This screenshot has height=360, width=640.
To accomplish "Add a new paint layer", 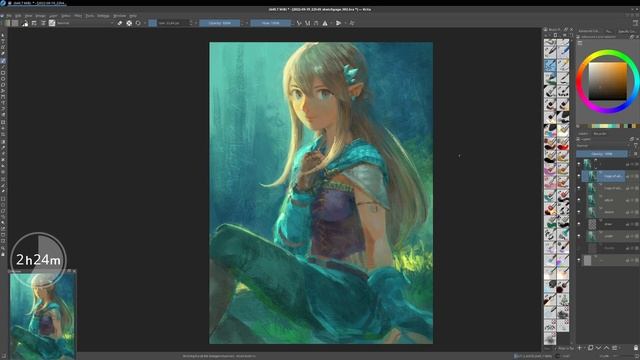I will pos(580,348).
